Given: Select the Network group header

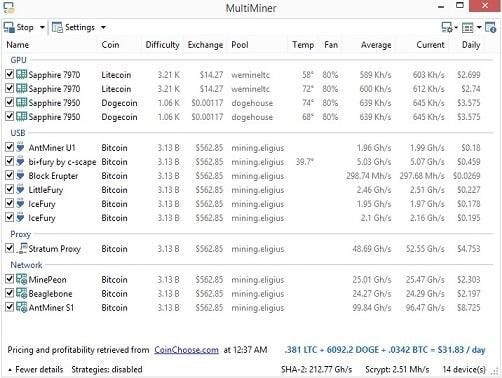Looking at the screenshot, I should [x=26, y=265].
